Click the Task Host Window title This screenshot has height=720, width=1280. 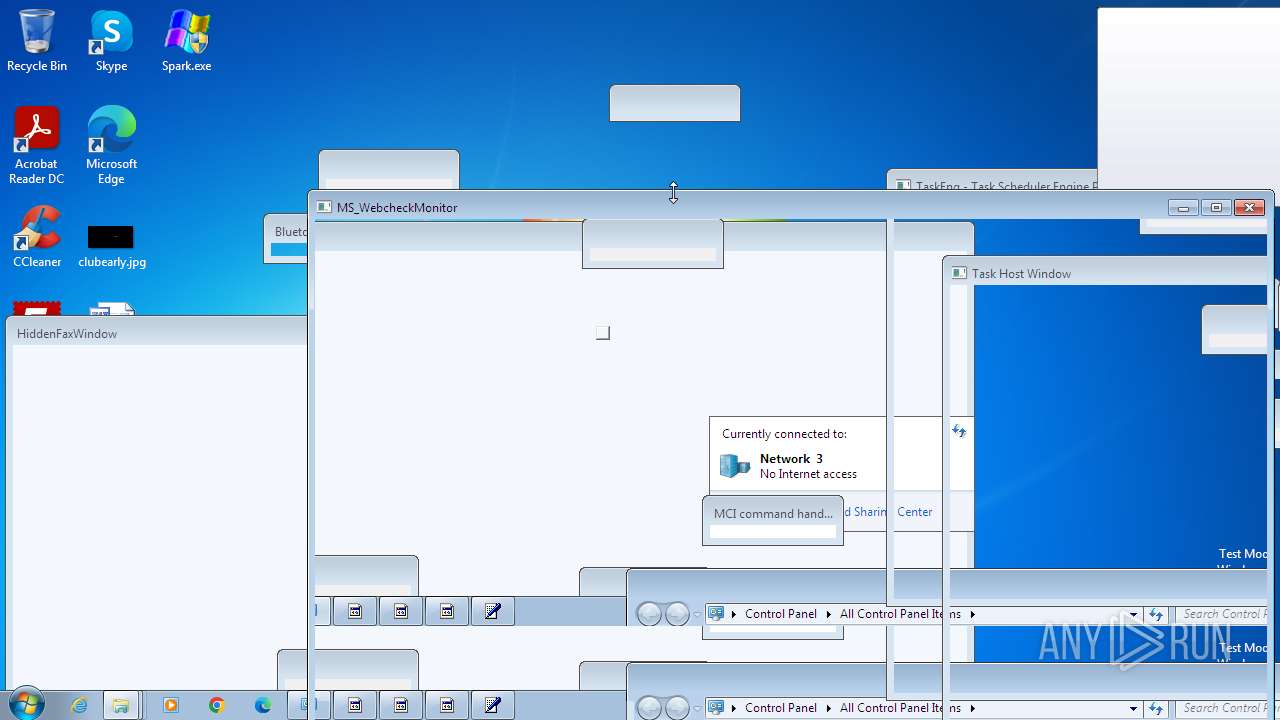(x=1021, y=274)
